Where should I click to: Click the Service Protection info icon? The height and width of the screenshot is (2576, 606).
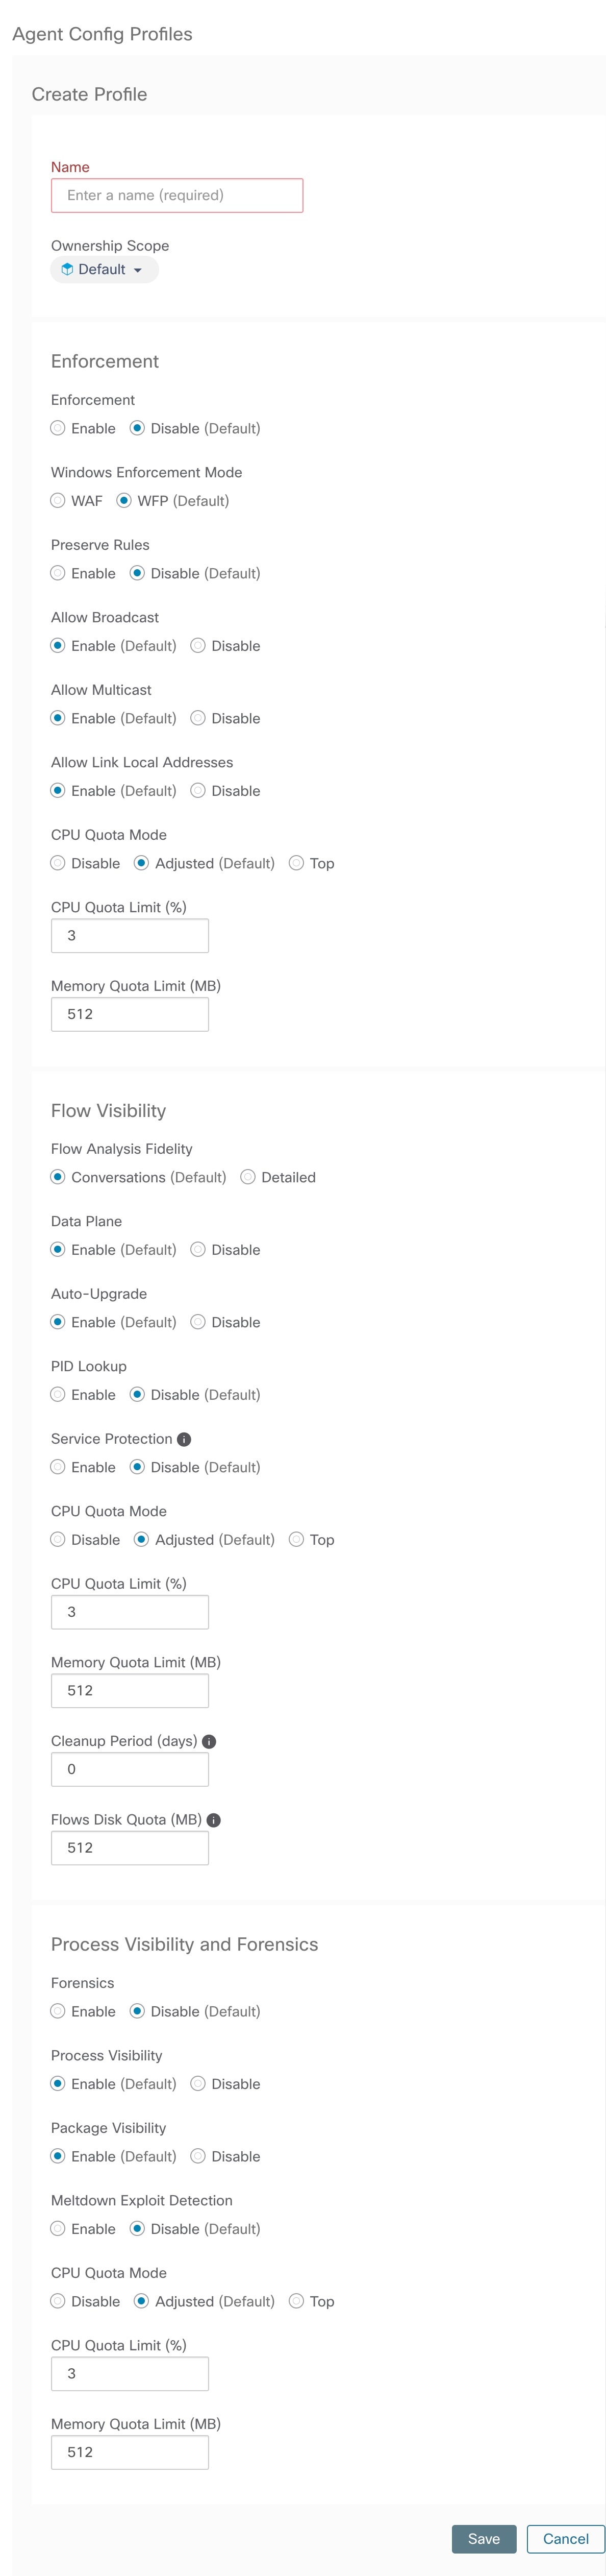[x=184, y=1439]
